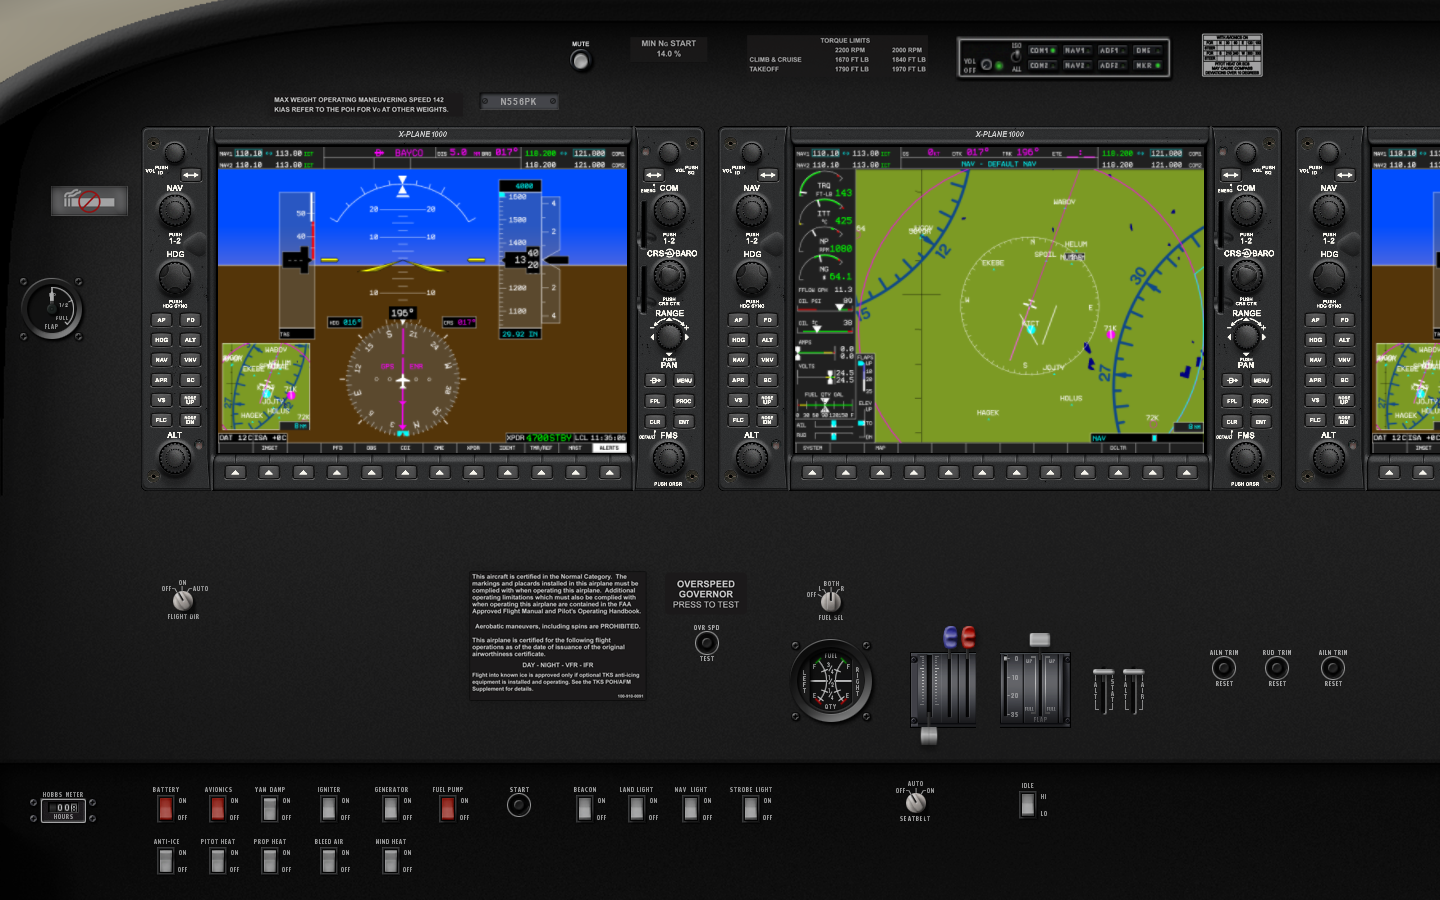Viewport: 1440px width, 900px height.
Task: Click the FLAP lever handle
Action: [x=1040, y=640]
